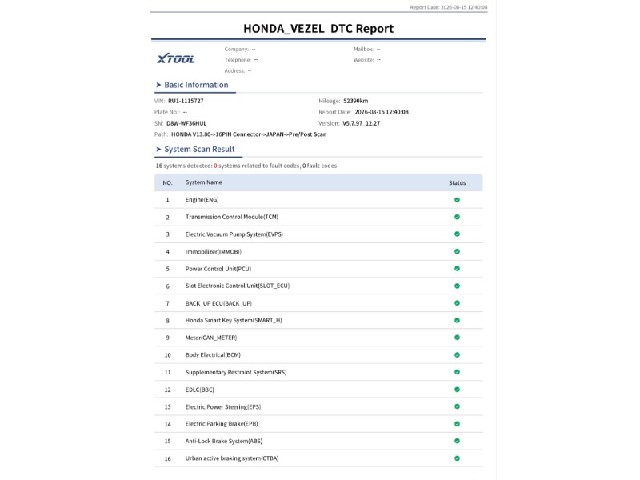640x480 pixels.
Task: Click status icon for Power Control Unit row
Action: click(457, 269)
